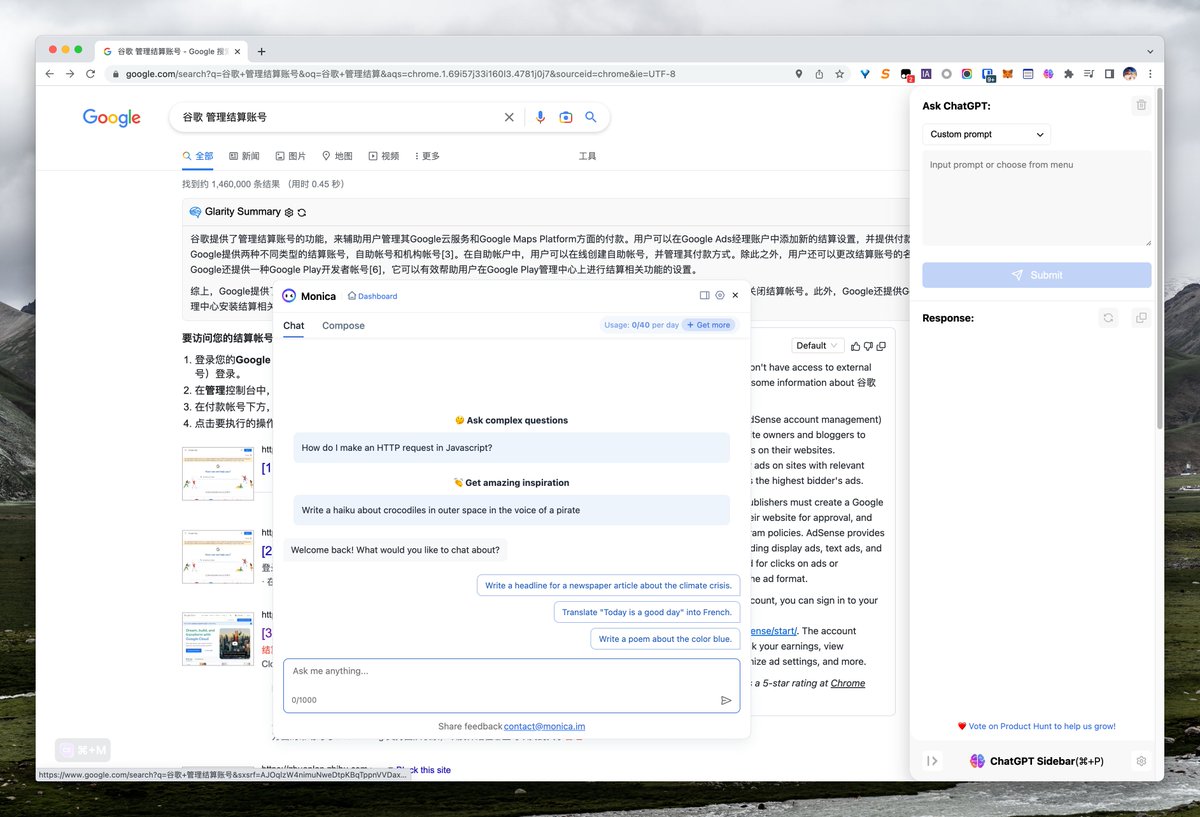Collapse the ChatGPT Sidebar panel

[932, 761]
